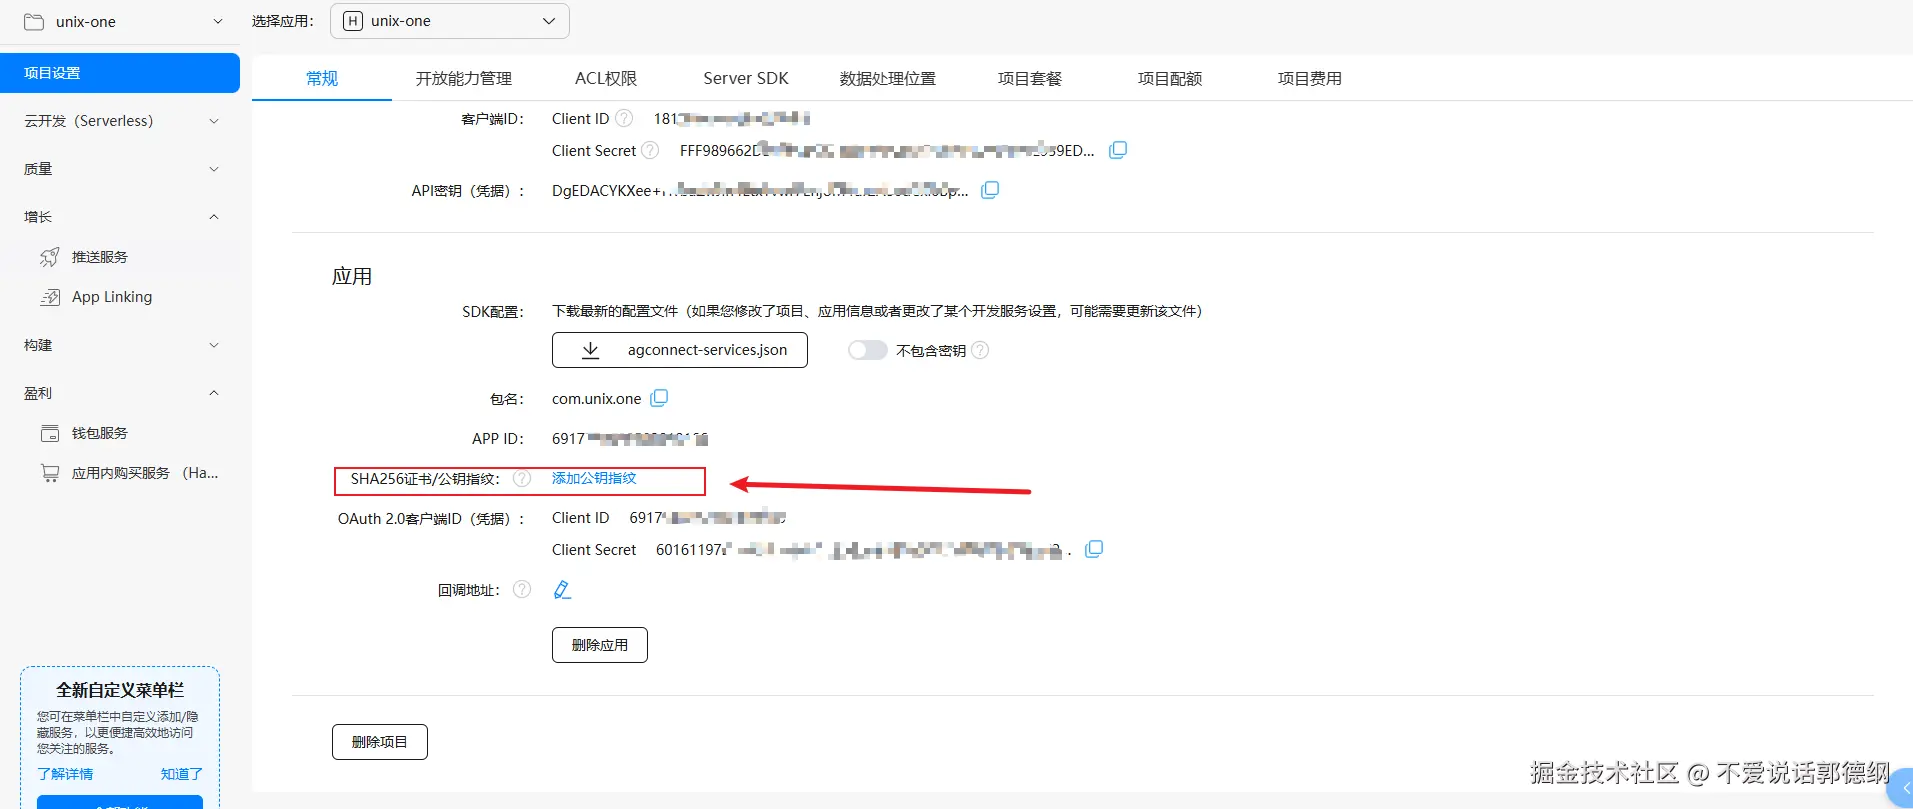The image size is (1913, 809).
Task: Open the 开放能力管理 tab
Action: (x=464, y=78)
